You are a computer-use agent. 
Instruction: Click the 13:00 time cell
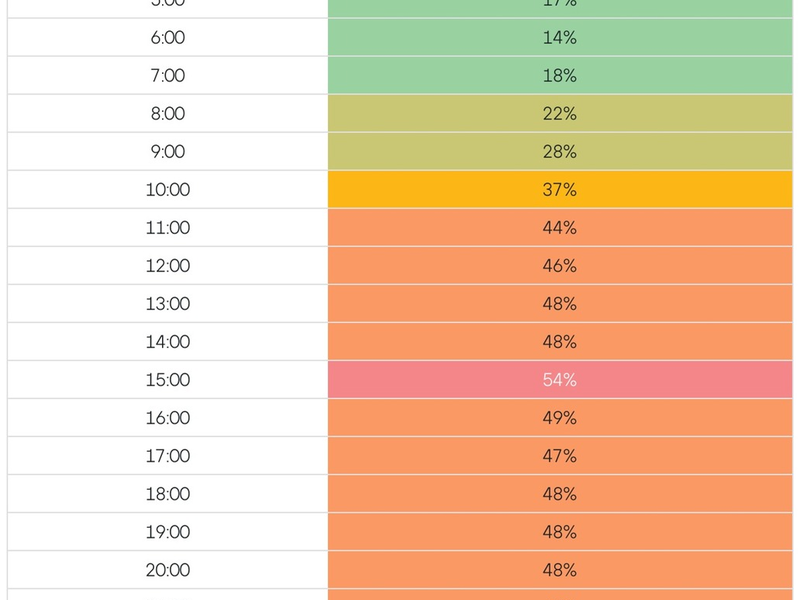(168, 304)
